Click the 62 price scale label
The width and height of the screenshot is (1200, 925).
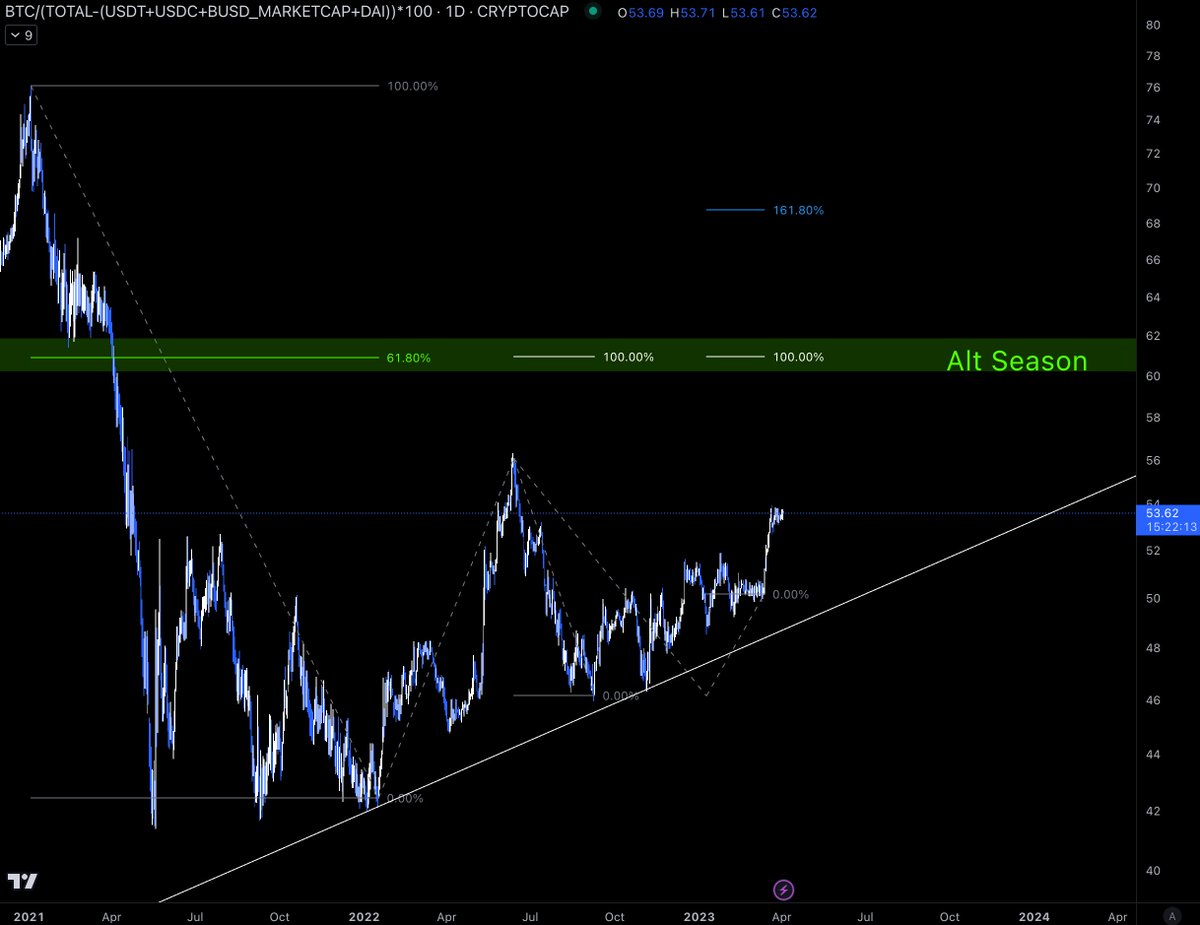pyautogui.click(x=1152, y=337)
